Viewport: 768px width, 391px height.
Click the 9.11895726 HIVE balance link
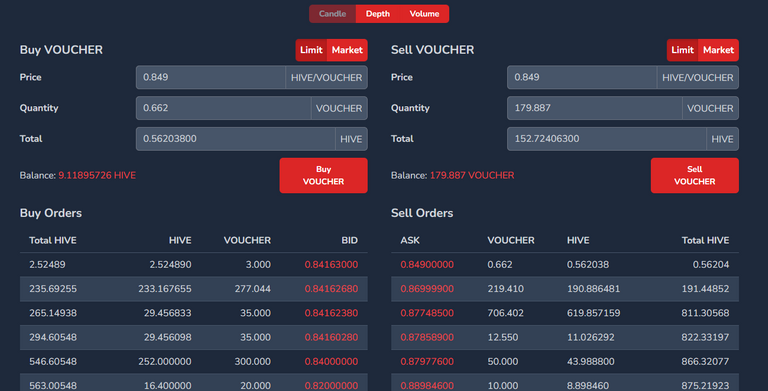97,175
